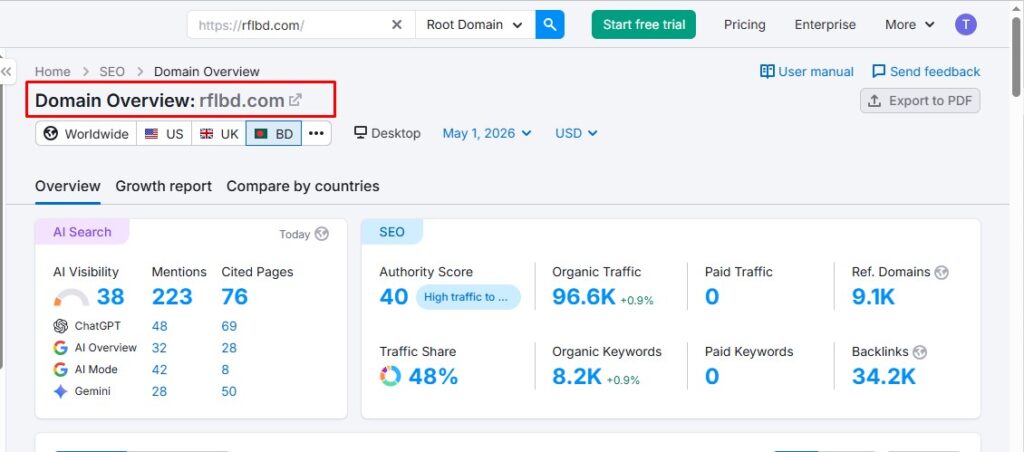Click the Traffic Share donut chart icon
Image resolution: width=1024 pixels, height=452 pixels.
[390, 376]
